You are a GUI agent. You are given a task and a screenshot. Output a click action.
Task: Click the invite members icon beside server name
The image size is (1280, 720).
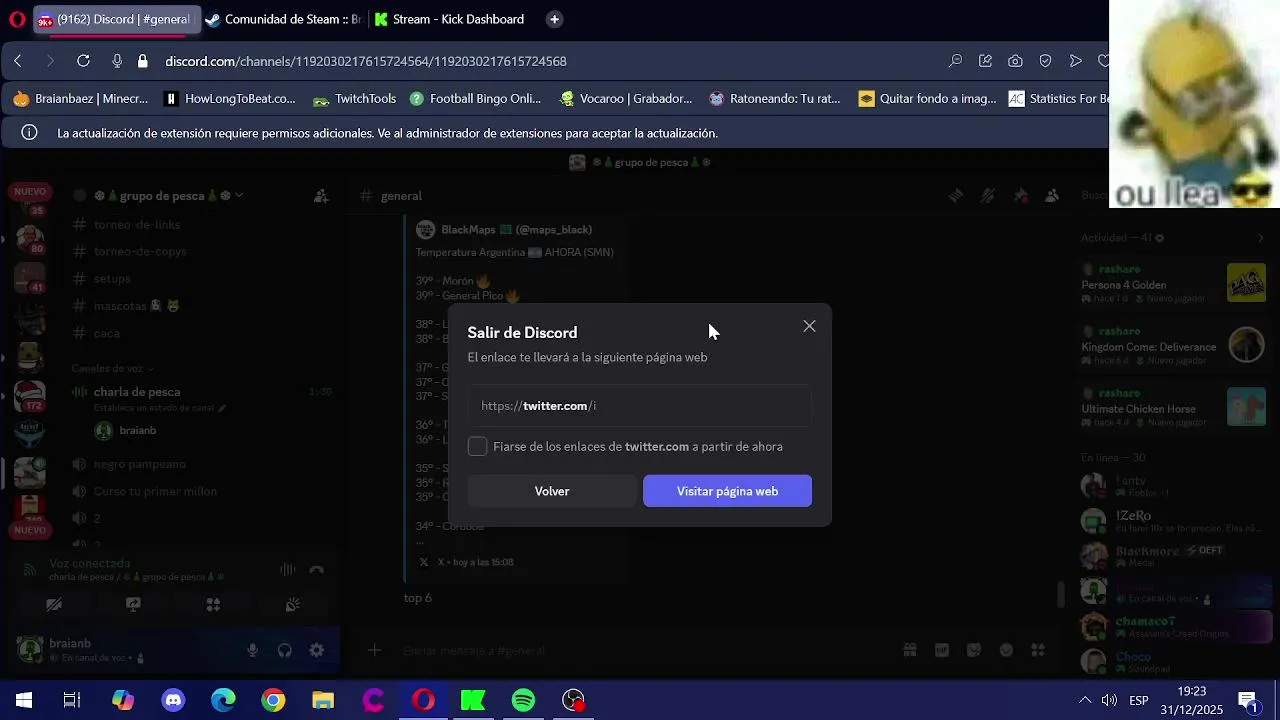click(321, 196)
